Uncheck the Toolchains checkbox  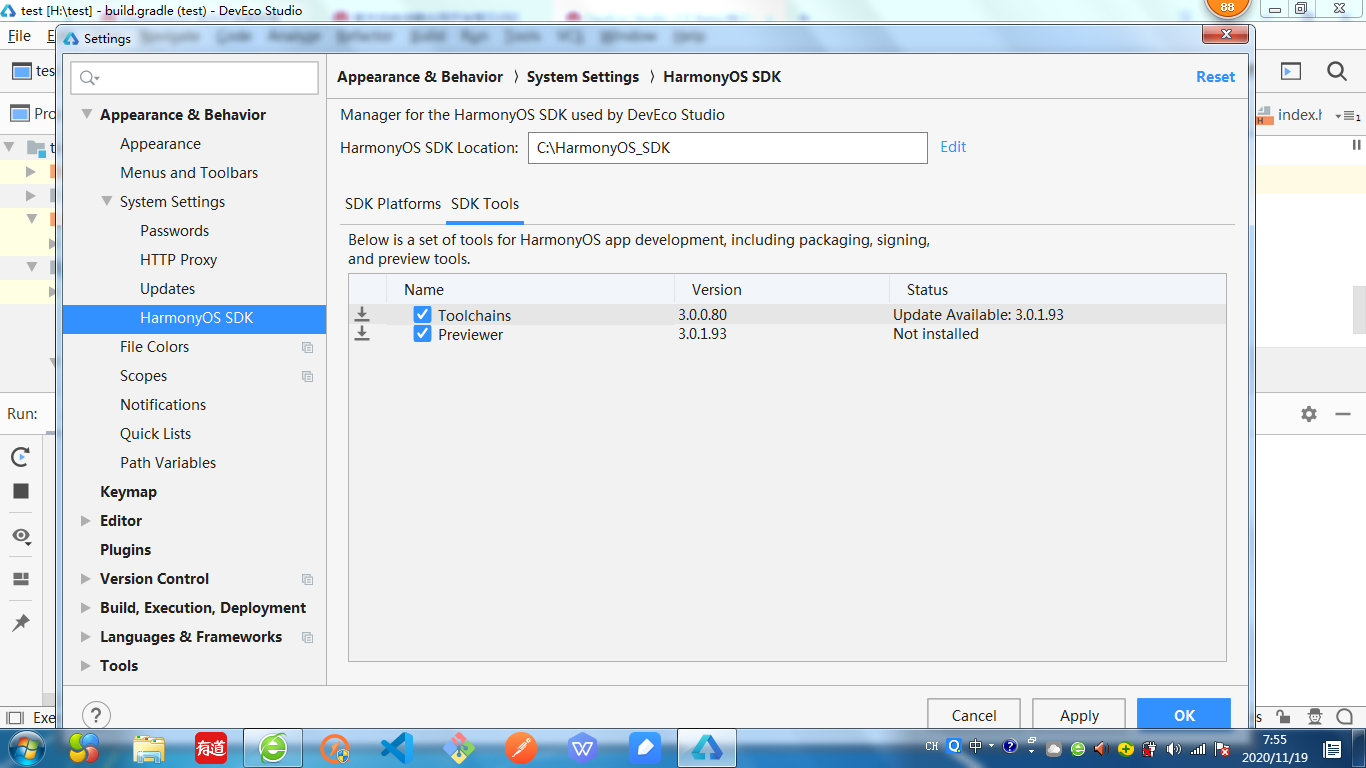click(x=422, y=314)
